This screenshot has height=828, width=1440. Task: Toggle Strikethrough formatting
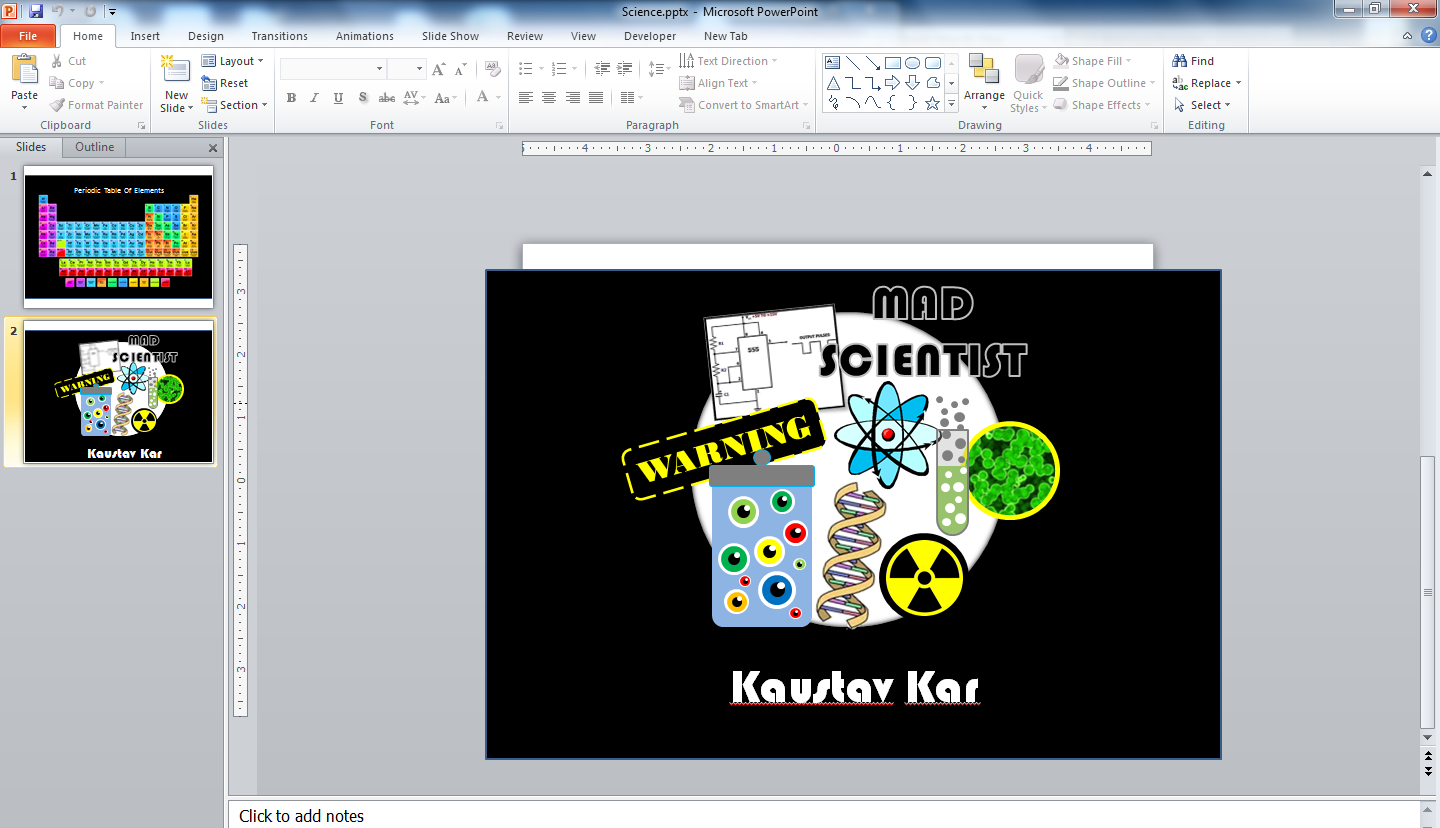[x=386, y=98]
